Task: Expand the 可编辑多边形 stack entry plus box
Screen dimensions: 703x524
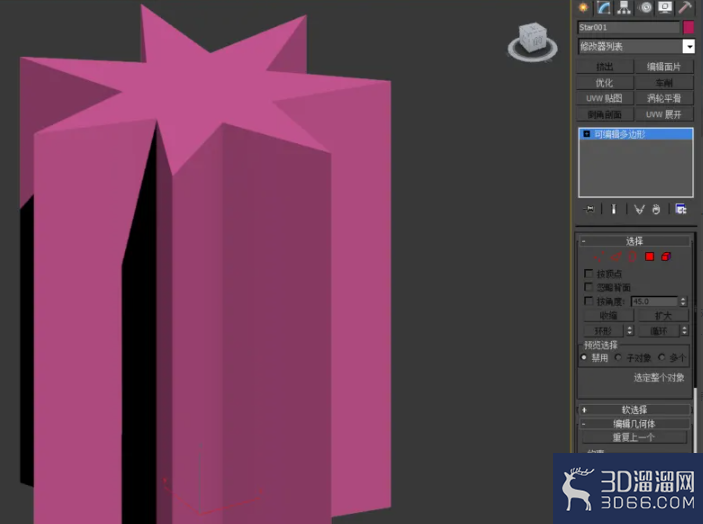Action: [x=586, y=134]
